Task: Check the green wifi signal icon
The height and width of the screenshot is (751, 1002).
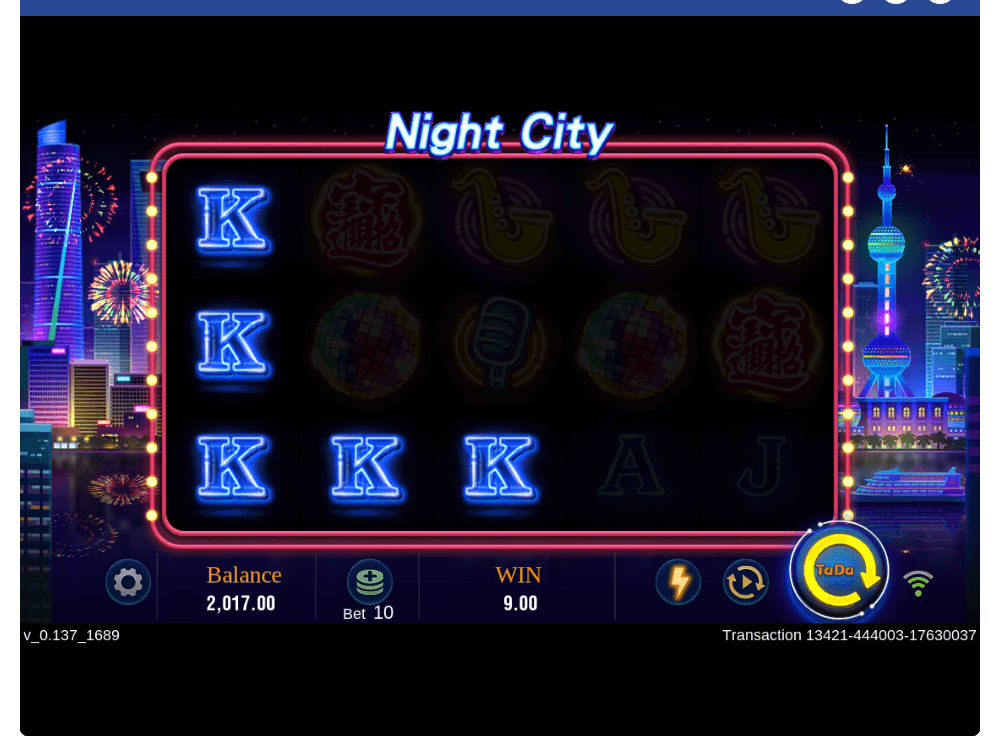Action: click(x=918, y=584)
